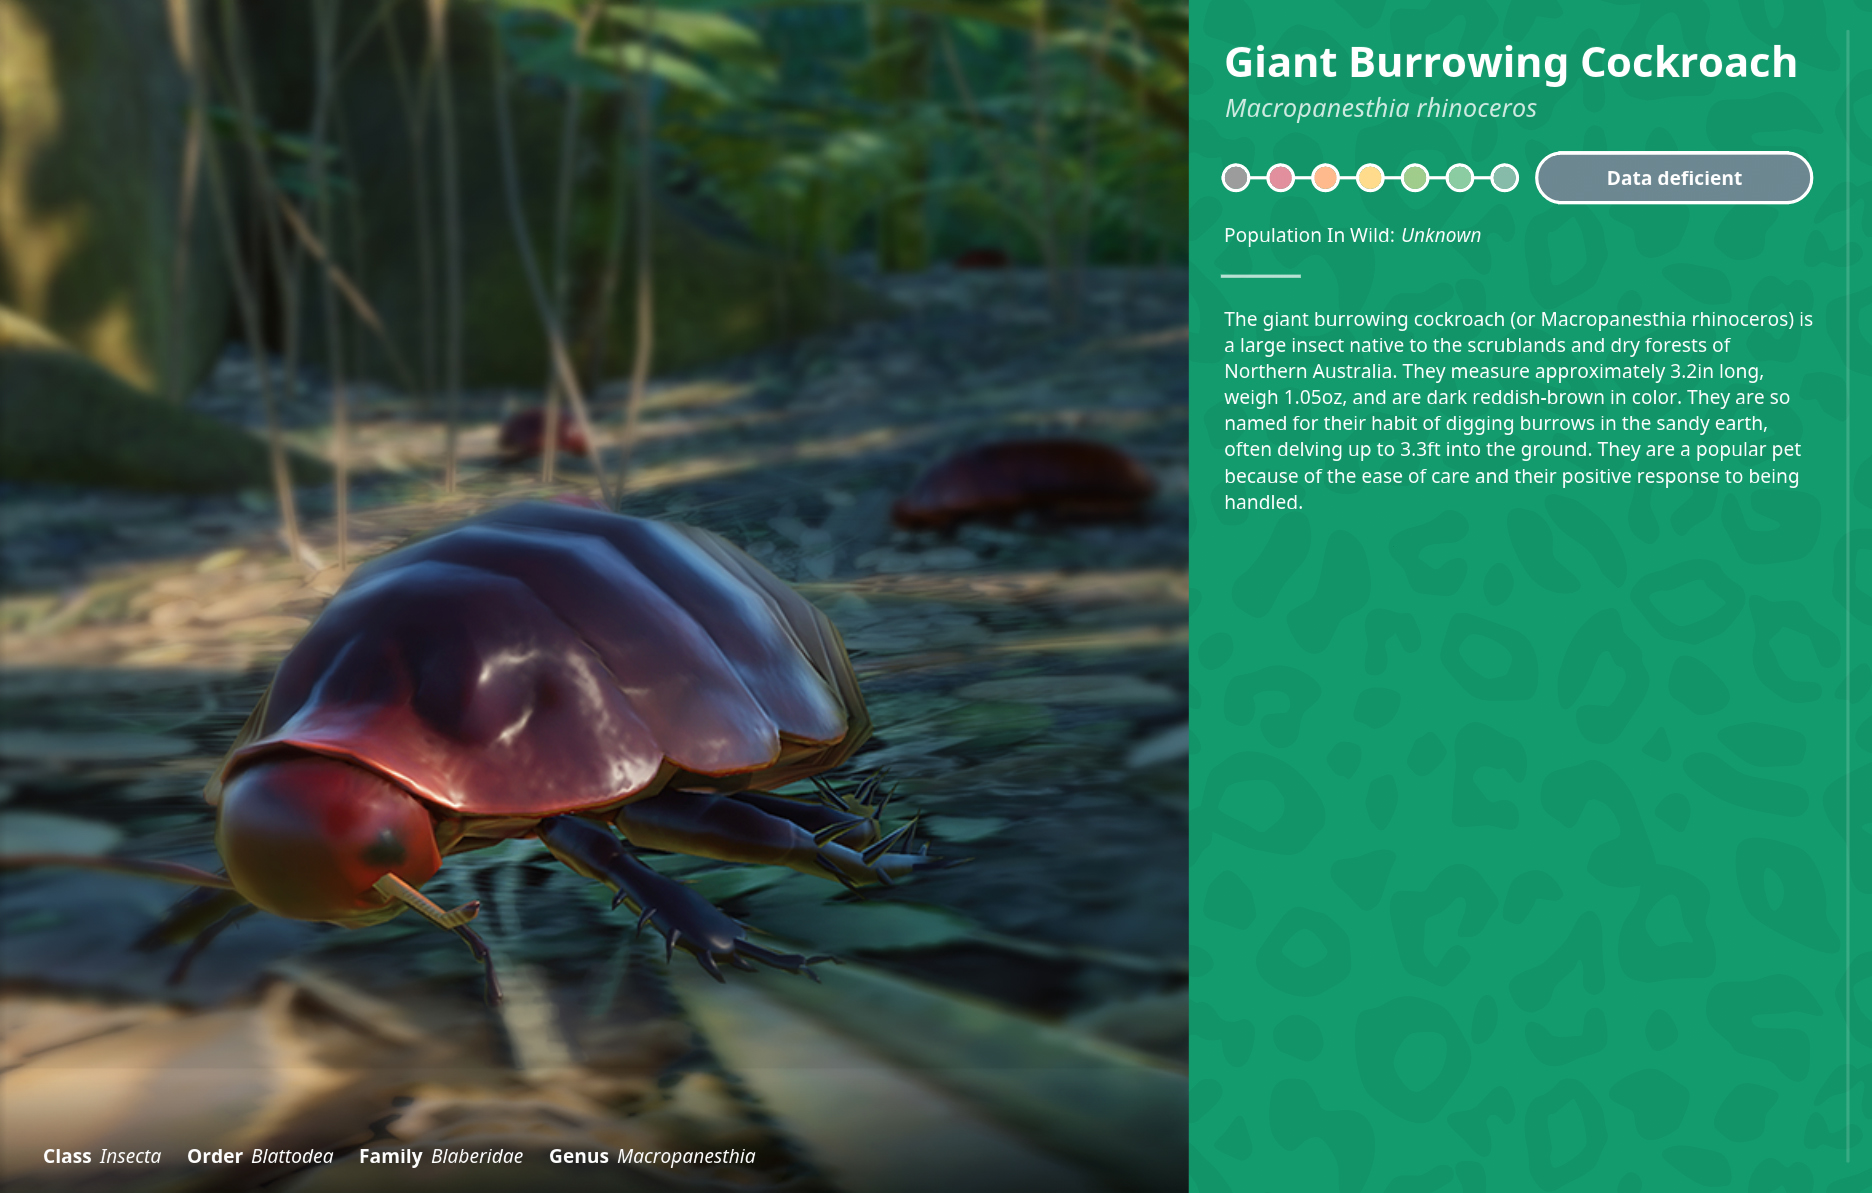Click the cockroach description paragraph
Screen dimensions: 1872x1195
pos(1518,410)
